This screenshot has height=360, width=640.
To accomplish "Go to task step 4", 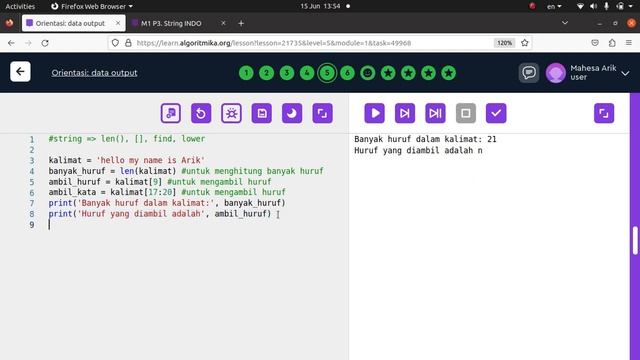I will click(307, 73).
